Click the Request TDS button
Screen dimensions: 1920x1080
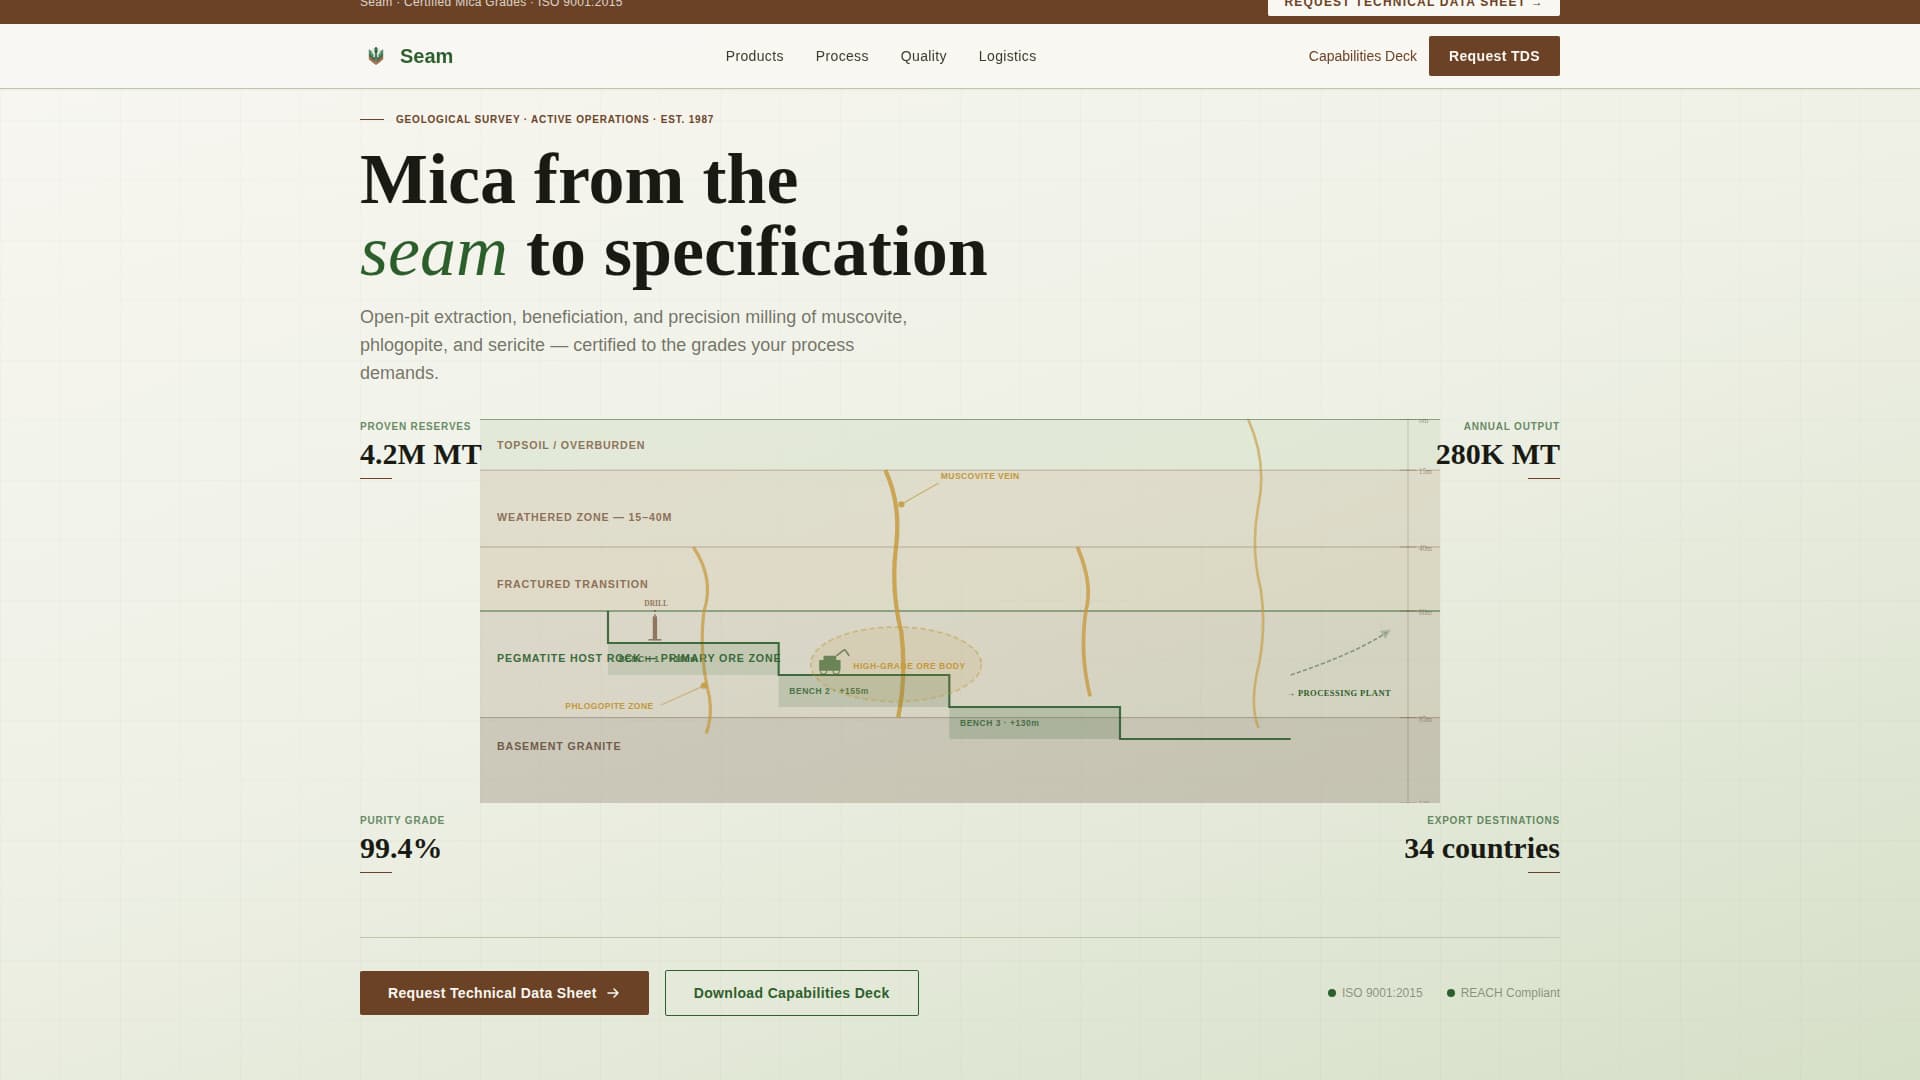pyautogui.click(x=1494, y=56)
